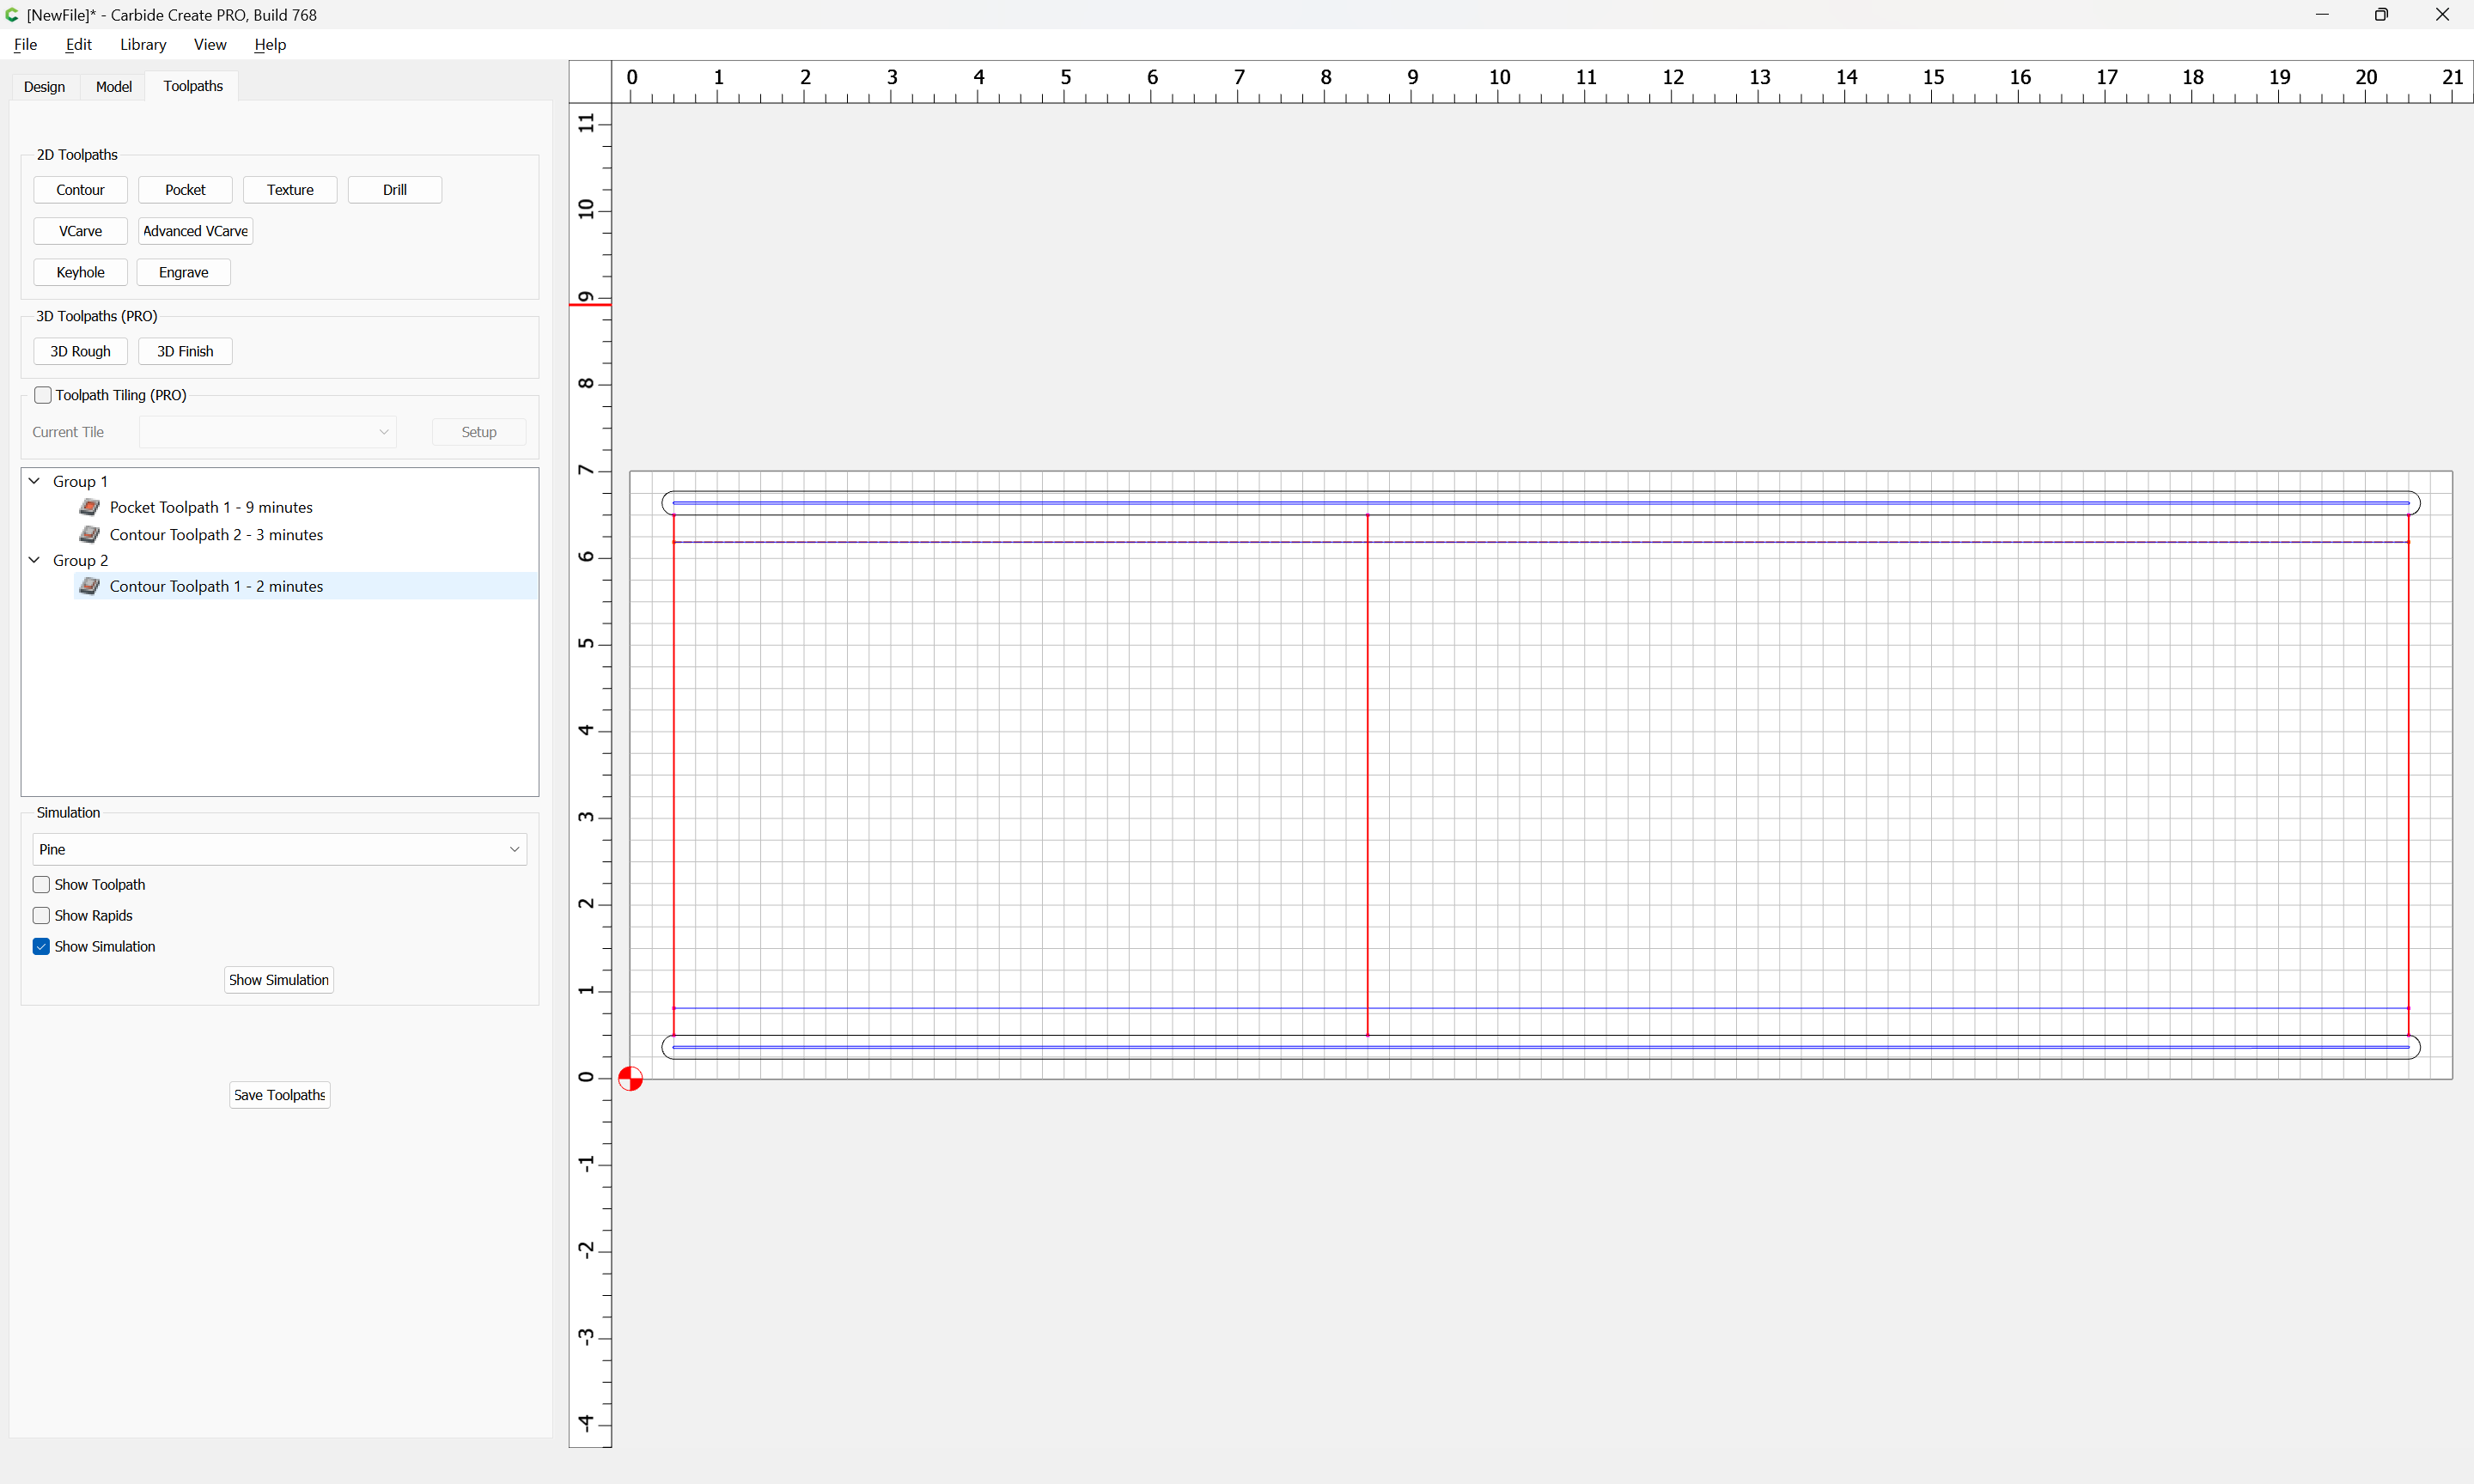Open the View menu
2474x1484 pixels.
210,44
